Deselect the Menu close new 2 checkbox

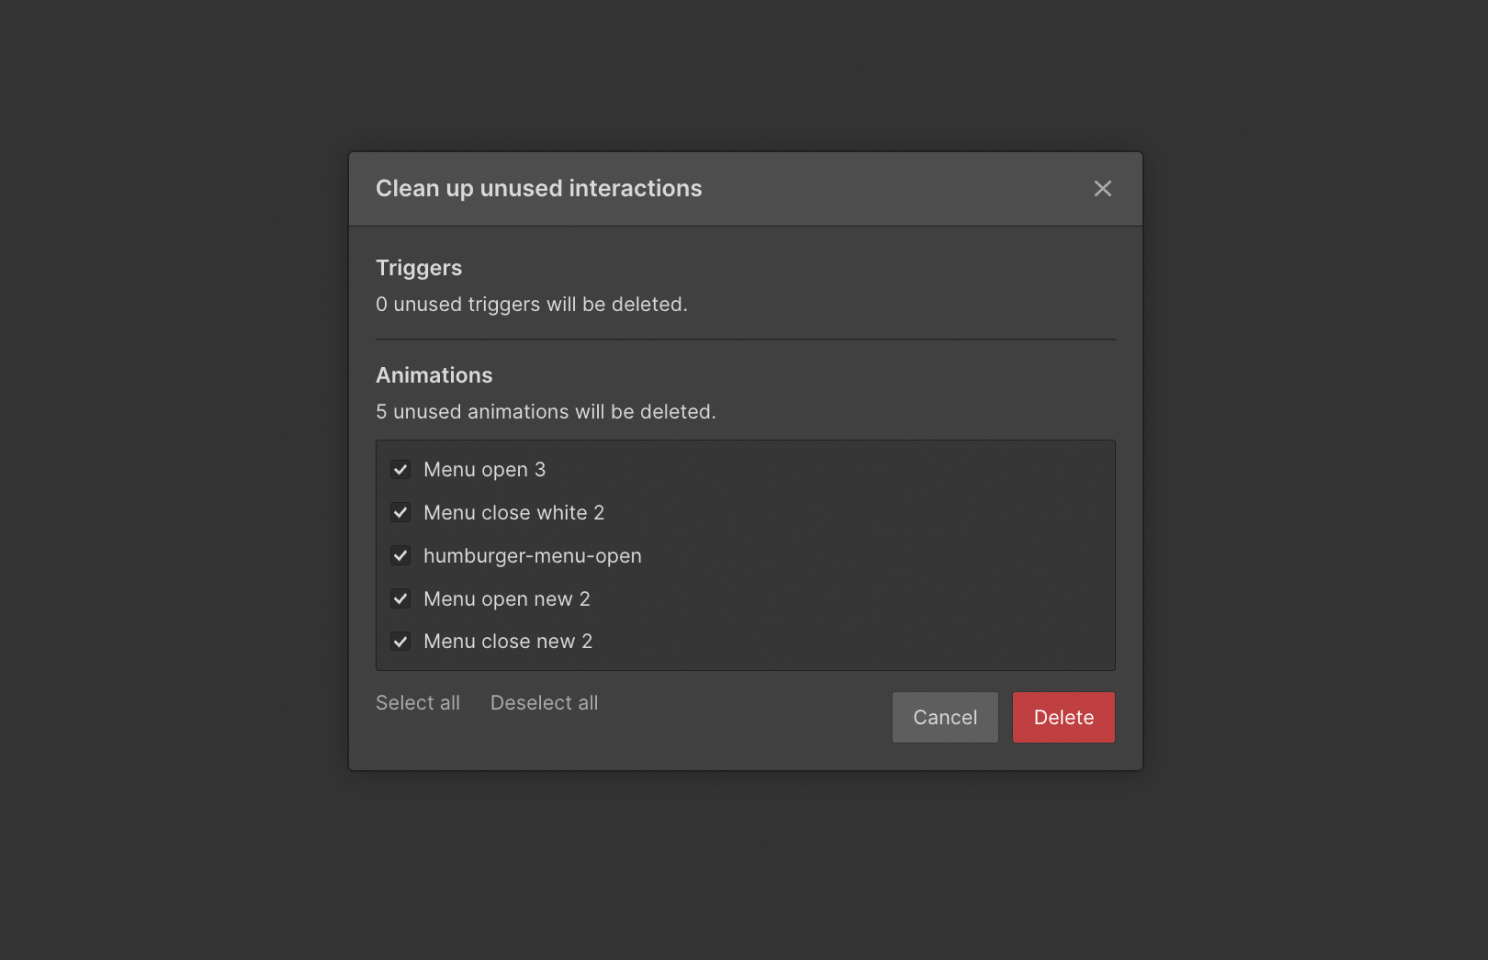pos(400,641)
